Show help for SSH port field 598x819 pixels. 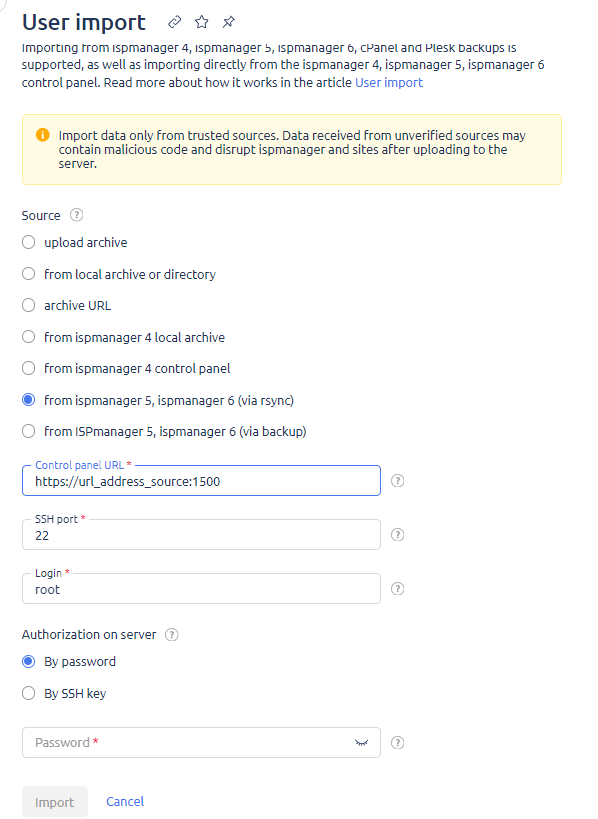point(397,535)
